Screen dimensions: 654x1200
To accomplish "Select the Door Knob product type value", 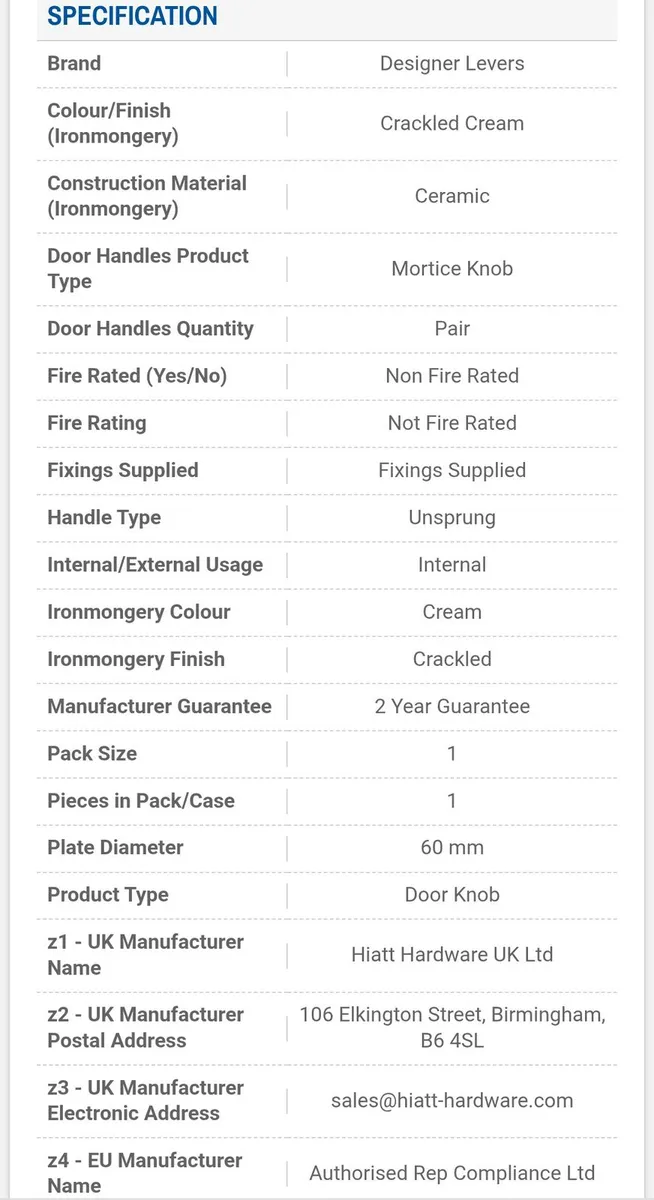I will coord(452,894).
